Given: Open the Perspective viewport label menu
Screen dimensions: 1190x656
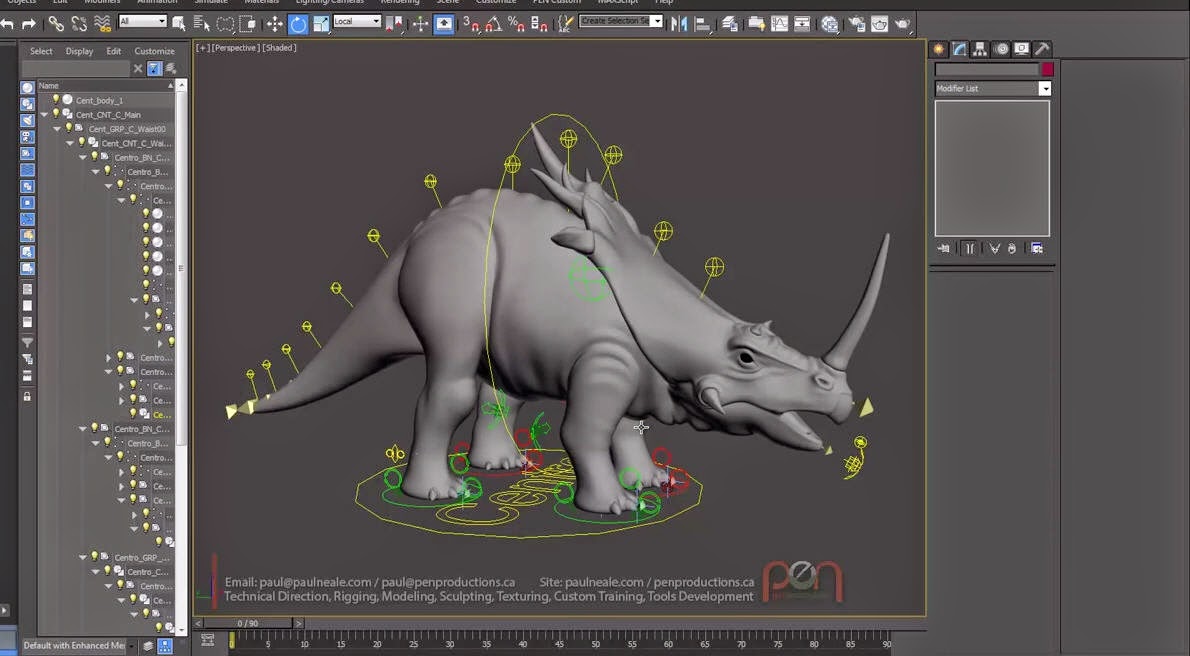Looking at the screenshot, I should 235,48.
